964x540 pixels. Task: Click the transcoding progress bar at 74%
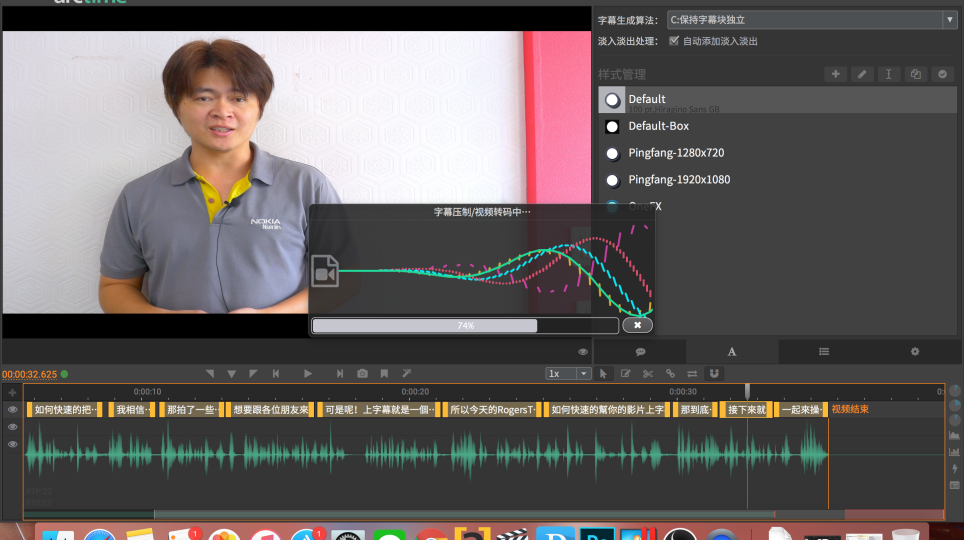pos(465,326)
